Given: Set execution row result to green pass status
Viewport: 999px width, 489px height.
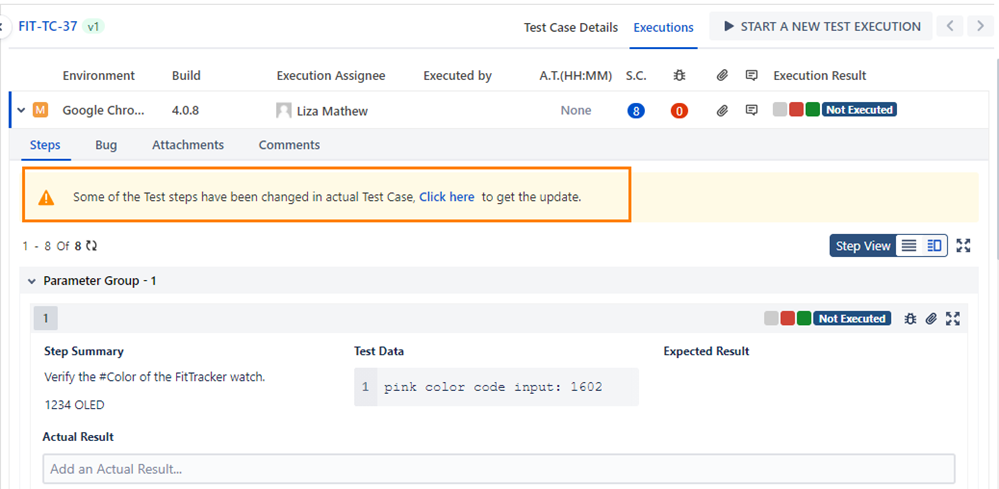Looking at the screenshot, I should point(812,110).
